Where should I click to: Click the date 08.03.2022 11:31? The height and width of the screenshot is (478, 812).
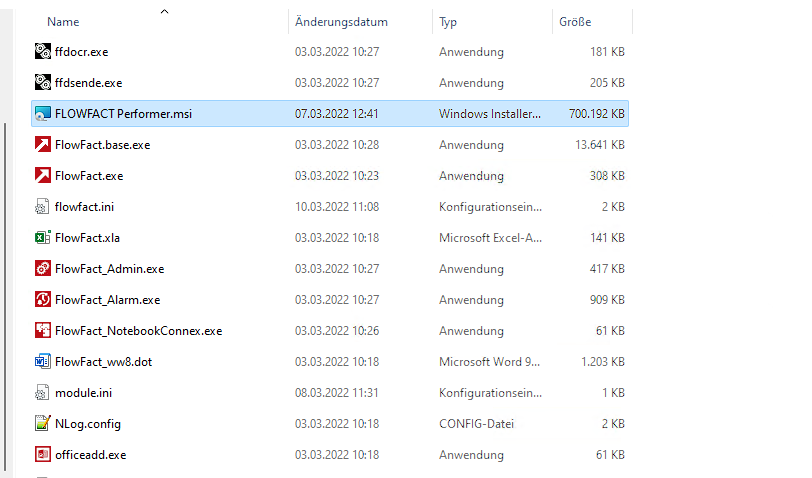[337, 393]
